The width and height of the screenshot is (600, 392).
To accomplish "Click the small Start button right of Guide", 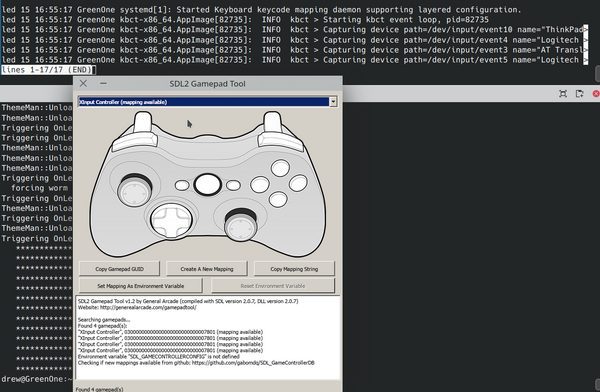I will tap(233, 185).
